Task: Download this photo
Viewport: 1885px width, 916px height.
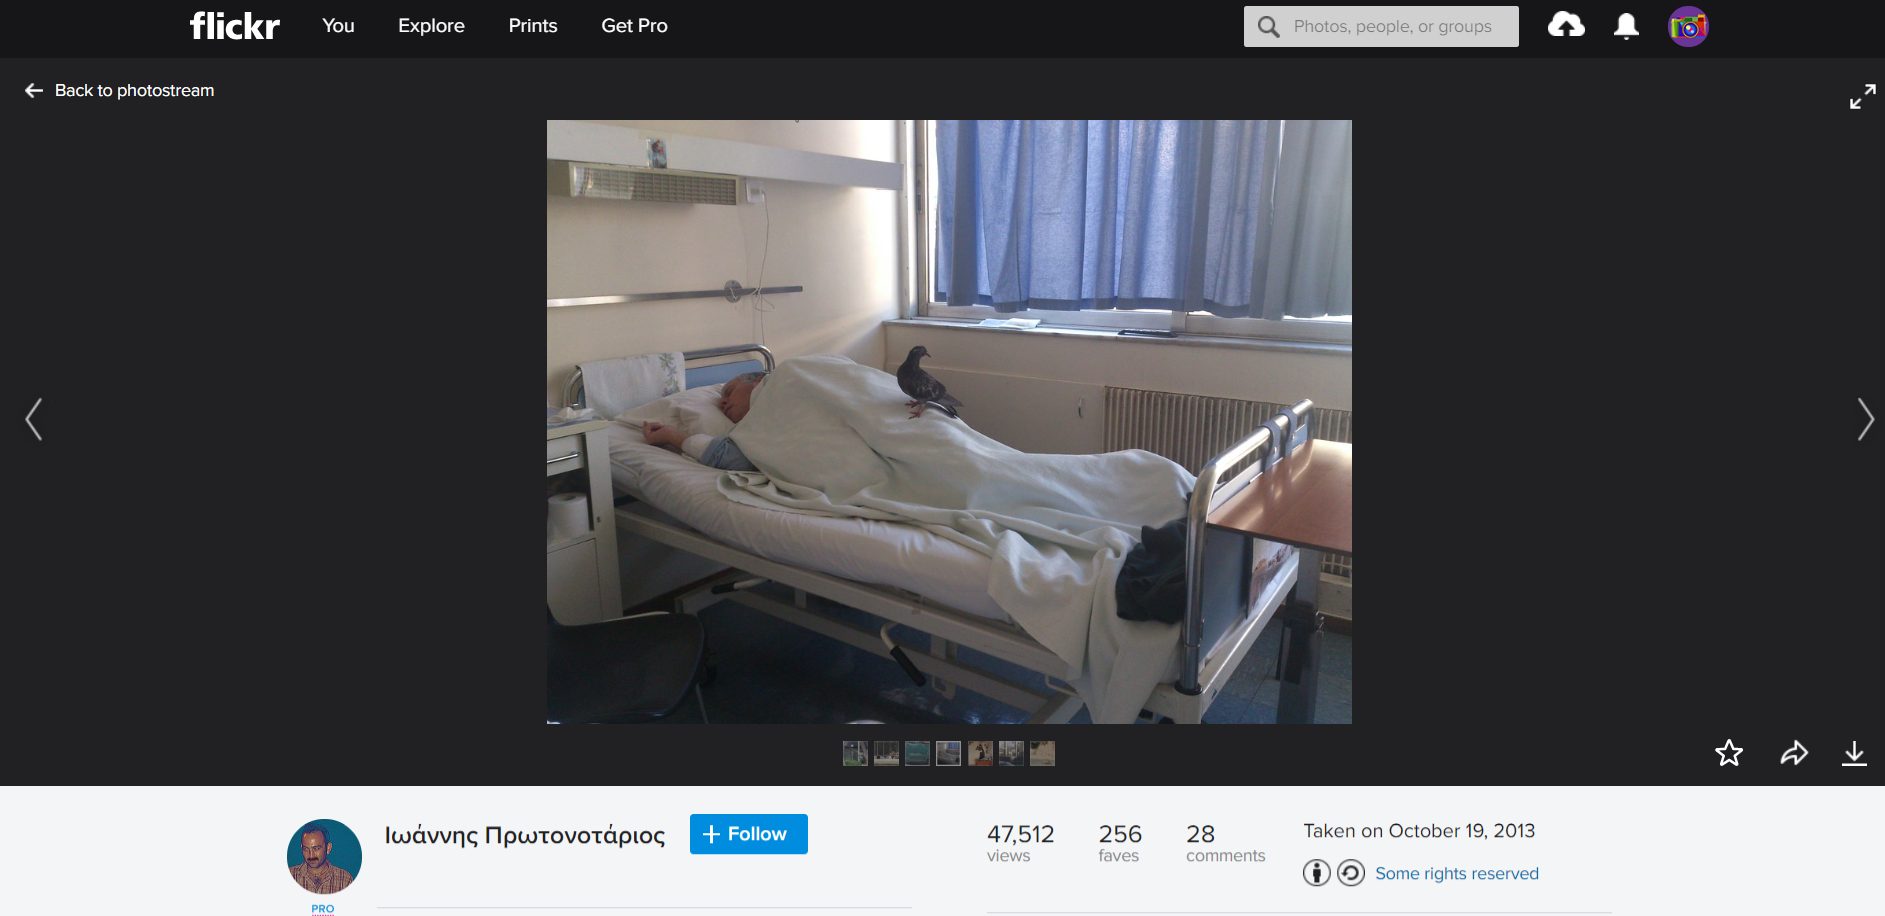Action: point(1854,753)
